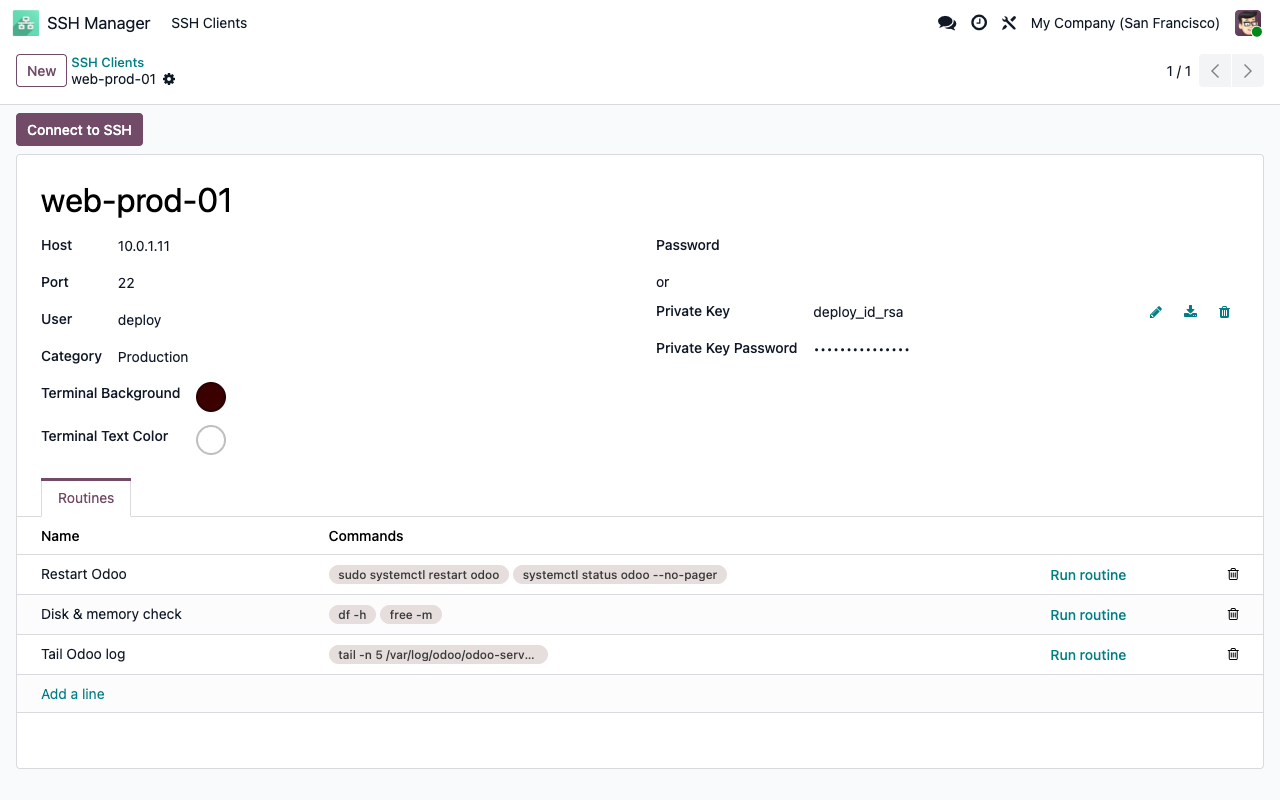Image resolution: width=1280 pixels, height=800 pixels.
Task: Click the Connect to SSH button
Action: coord(79,130)
